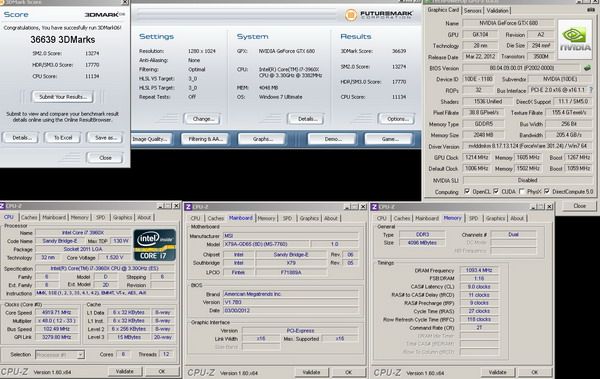Switch to the Validation tab in GPU-Z

497,11
